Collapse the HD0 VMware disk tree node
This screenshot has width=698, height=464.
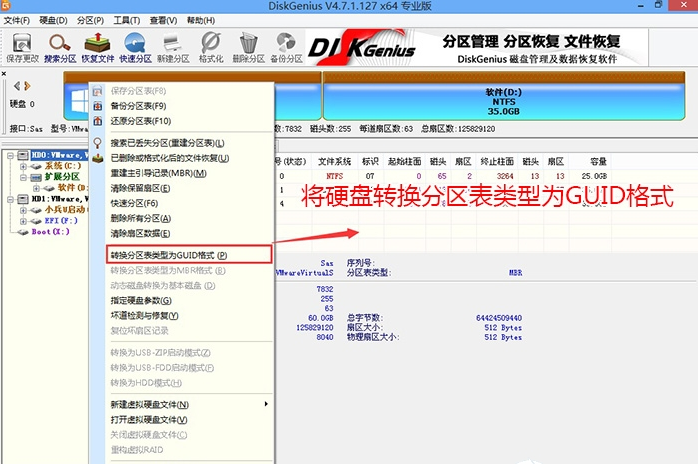8,157
